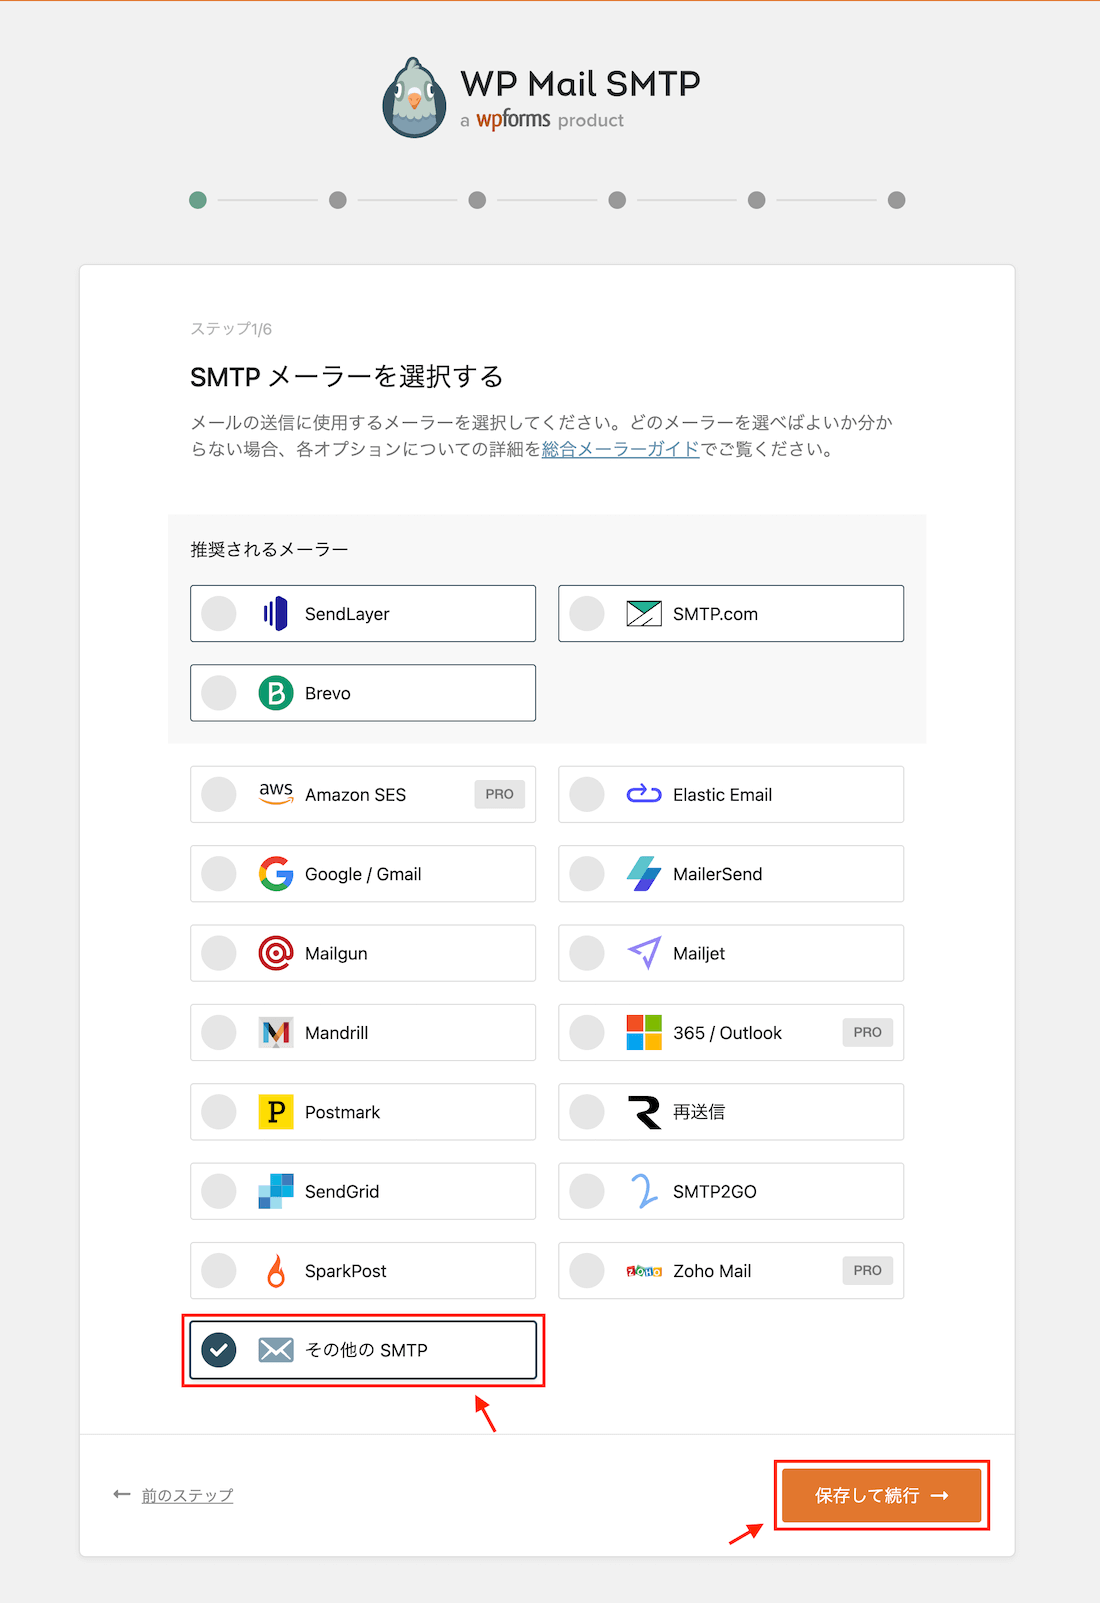Select the Google / Gmail radio button
1100x1603 pixels.
point(219,874)
